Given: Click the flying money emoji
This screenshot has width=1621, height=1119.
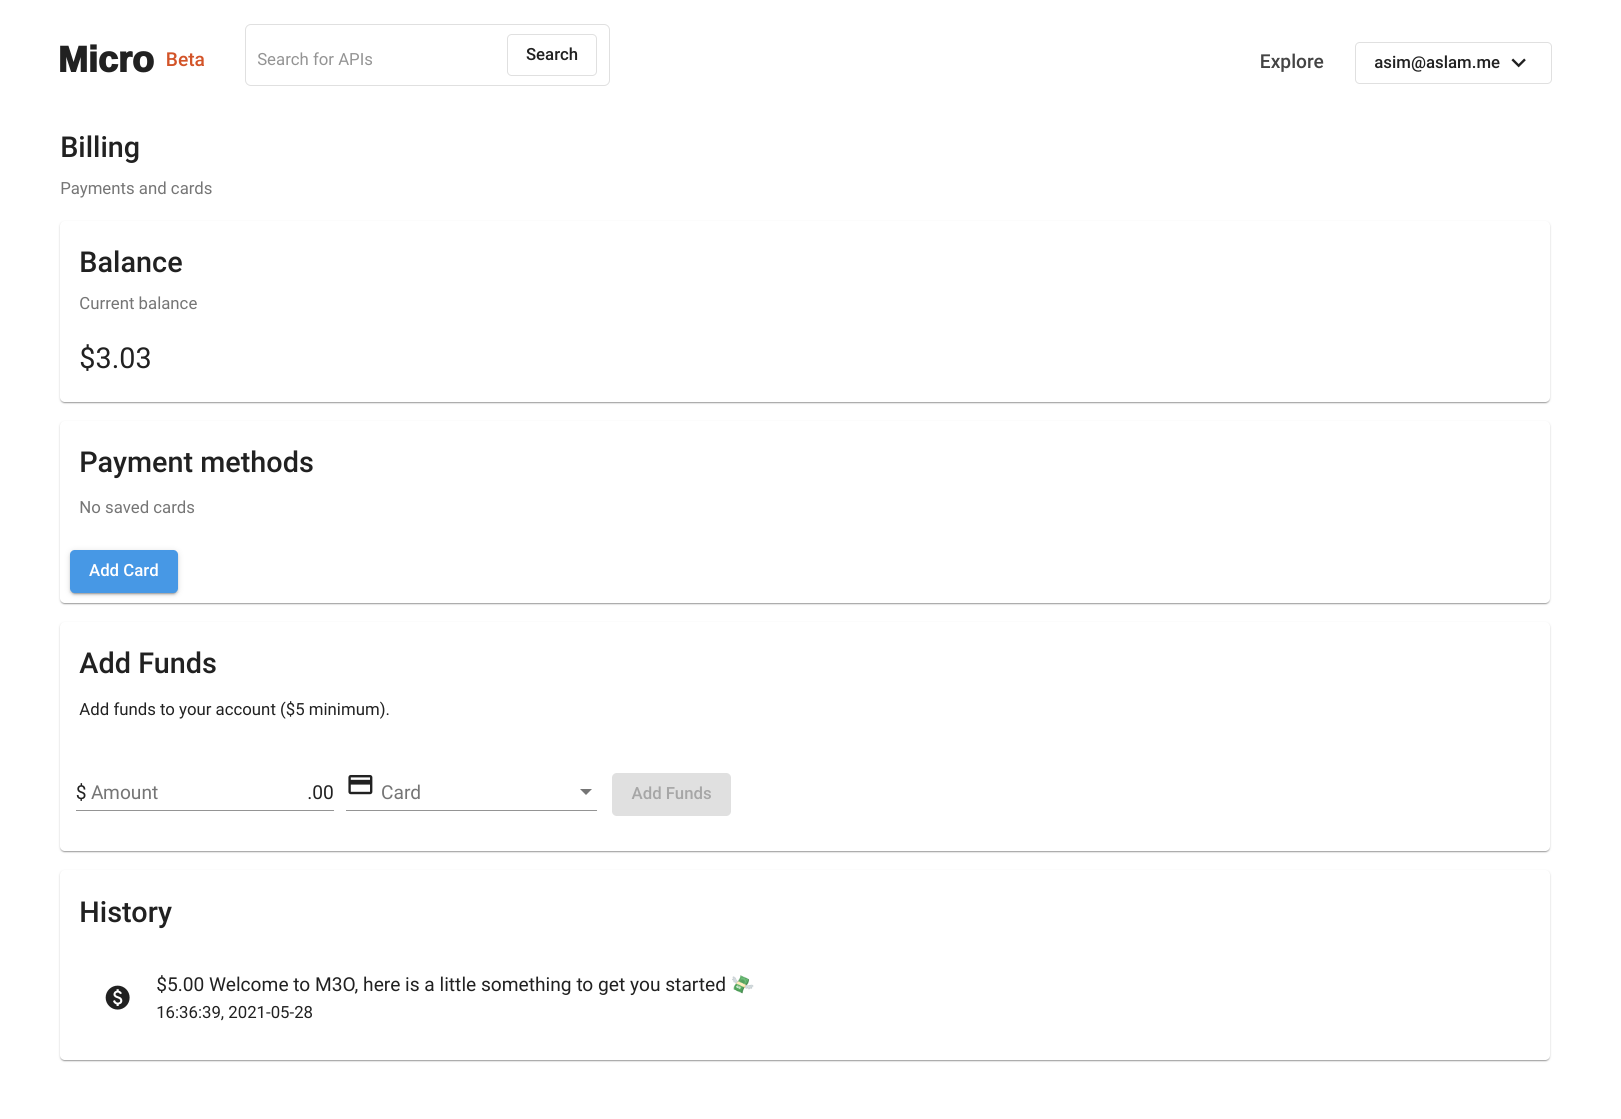Looking at the screenshot, I should pyautogui.click(x=742, y=984).
